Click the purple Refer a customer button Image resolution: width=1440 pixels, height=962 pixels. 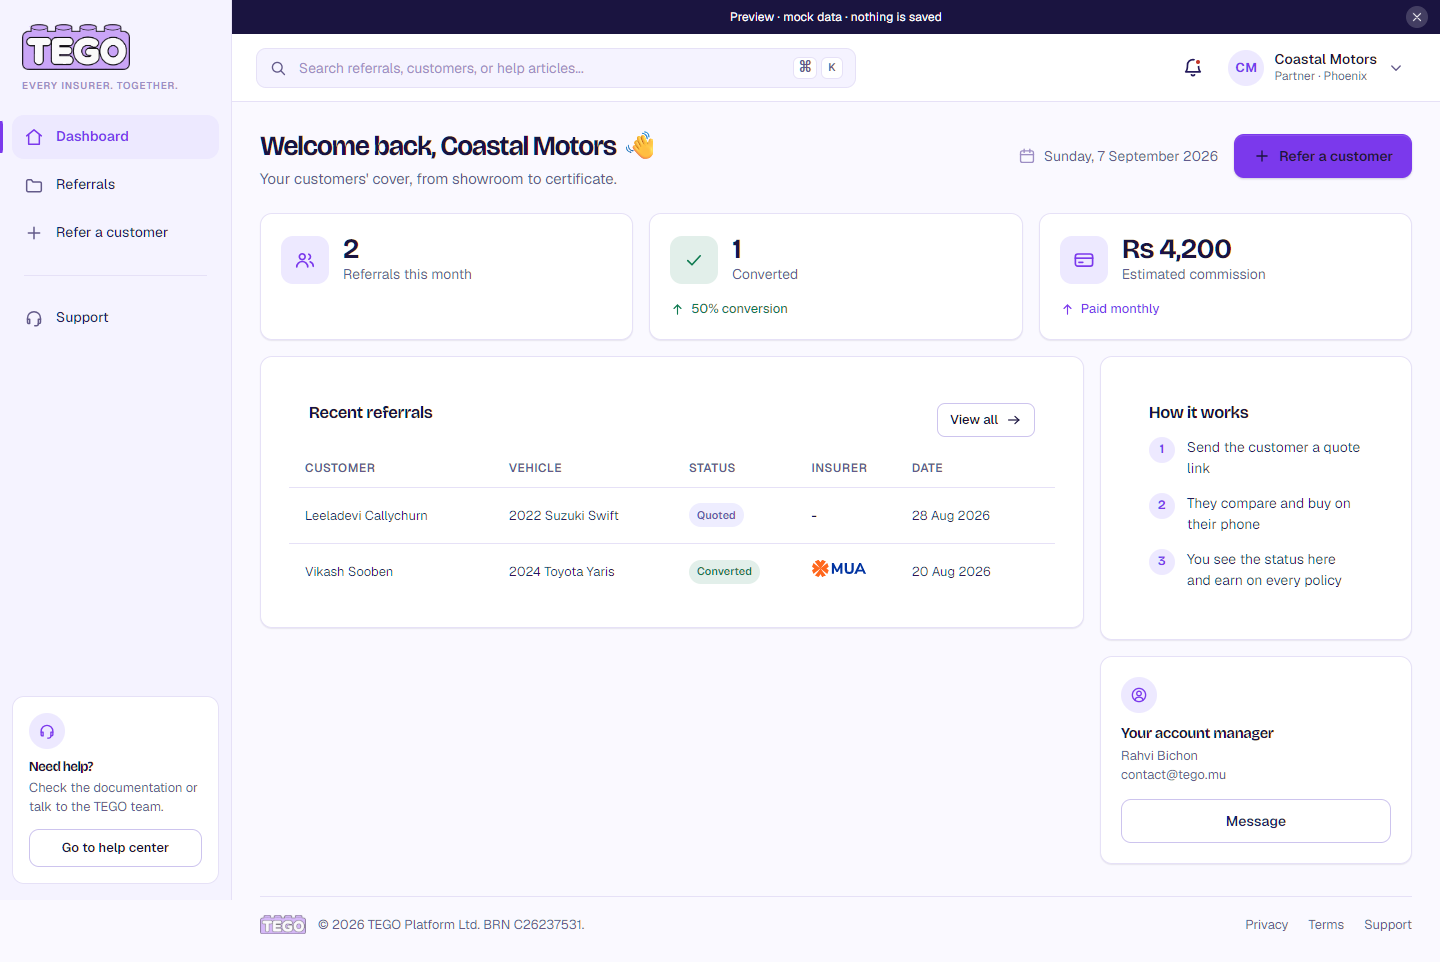click(1323, 156)
